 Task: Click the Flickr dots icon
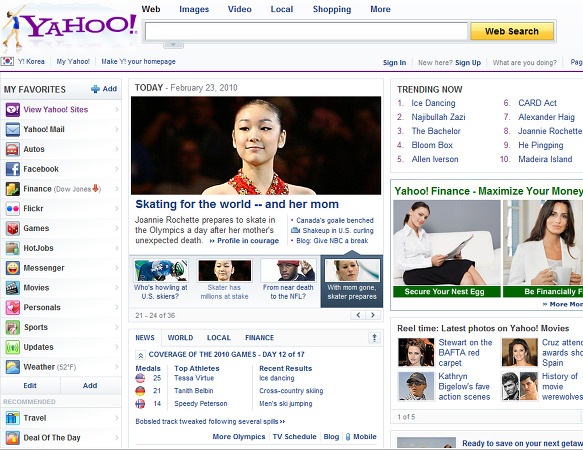13,209
